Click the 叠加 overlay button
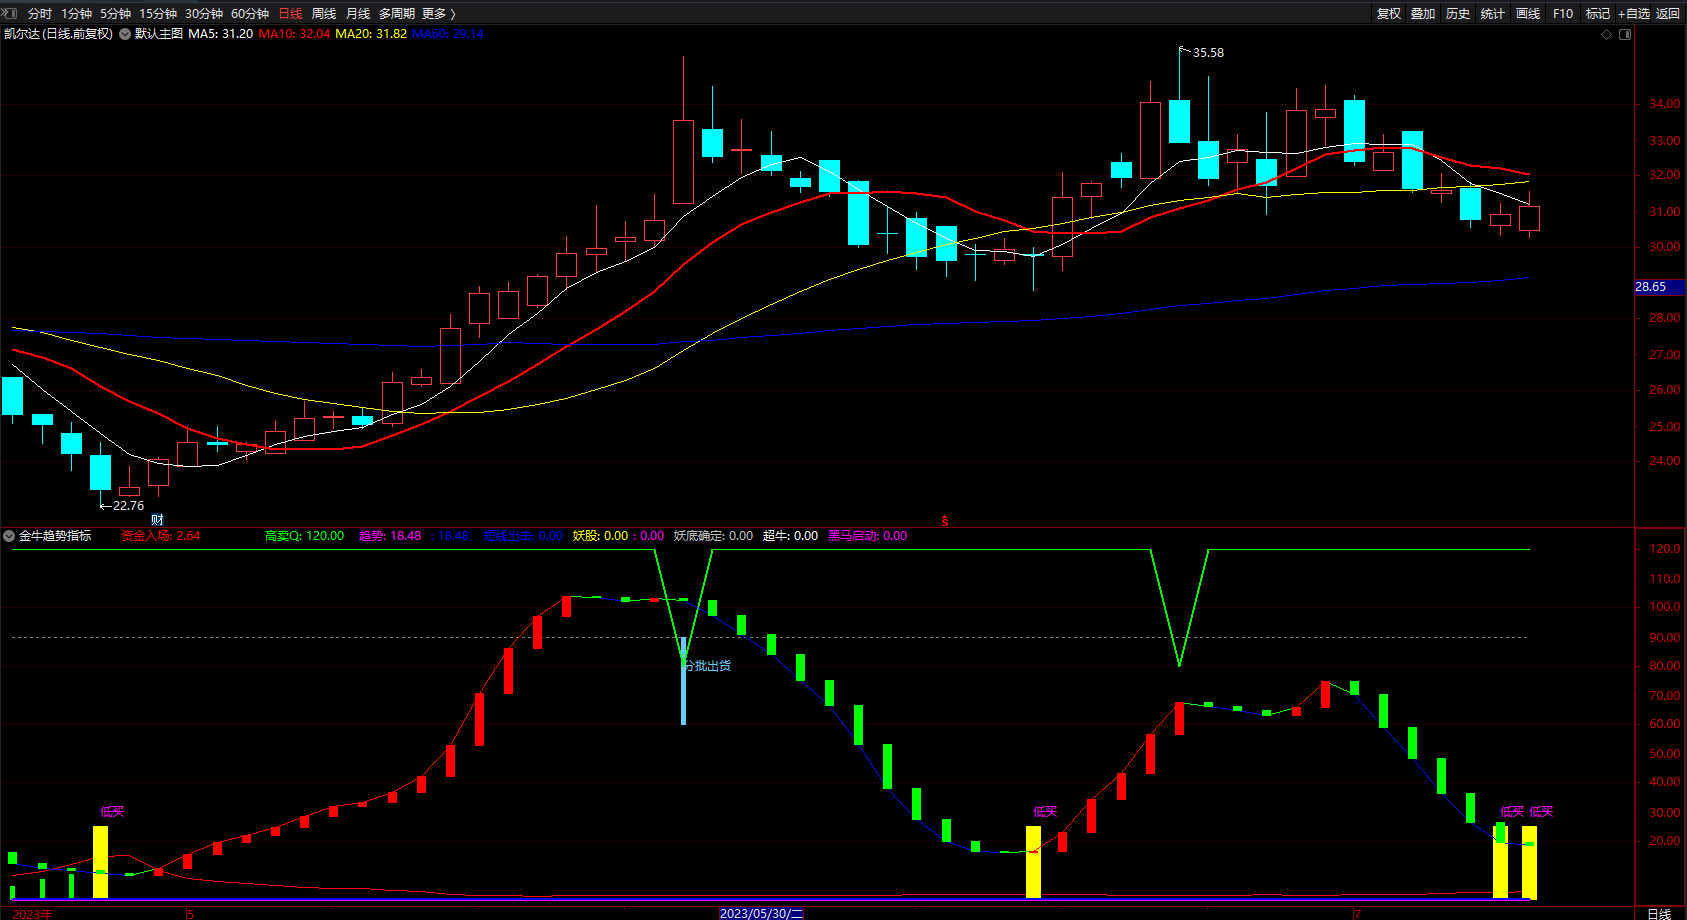This screenshot has width=1687, height=920. point(1423,13)
